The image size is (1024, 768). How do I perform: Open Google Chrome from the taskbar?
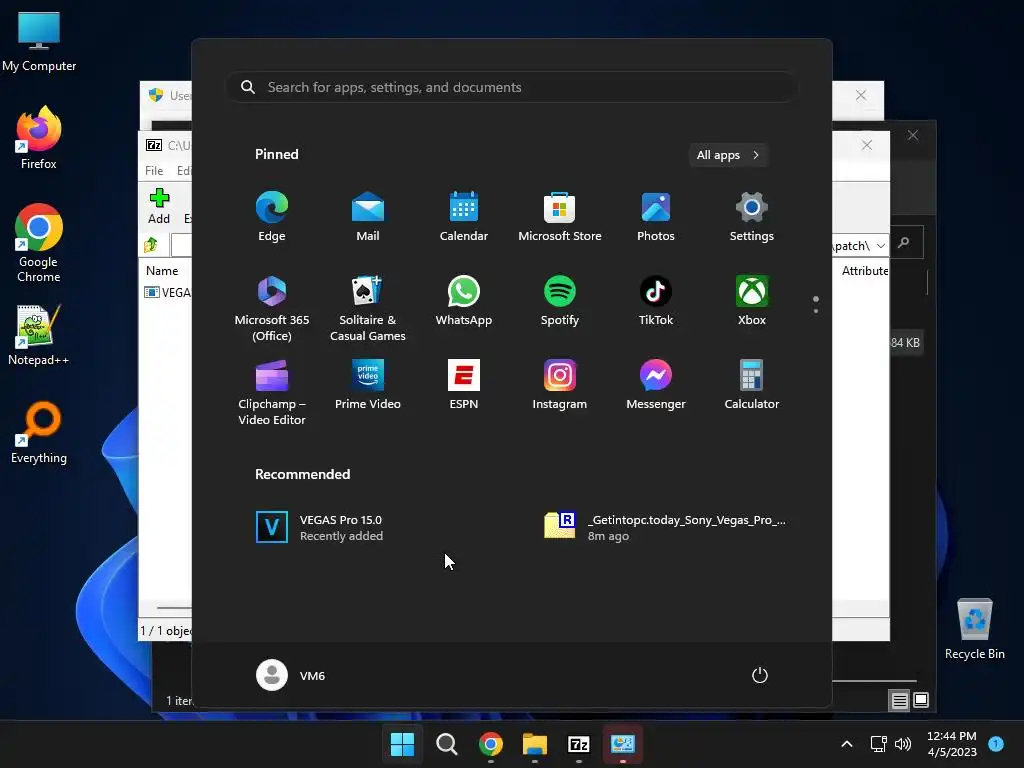click(490, 744)
